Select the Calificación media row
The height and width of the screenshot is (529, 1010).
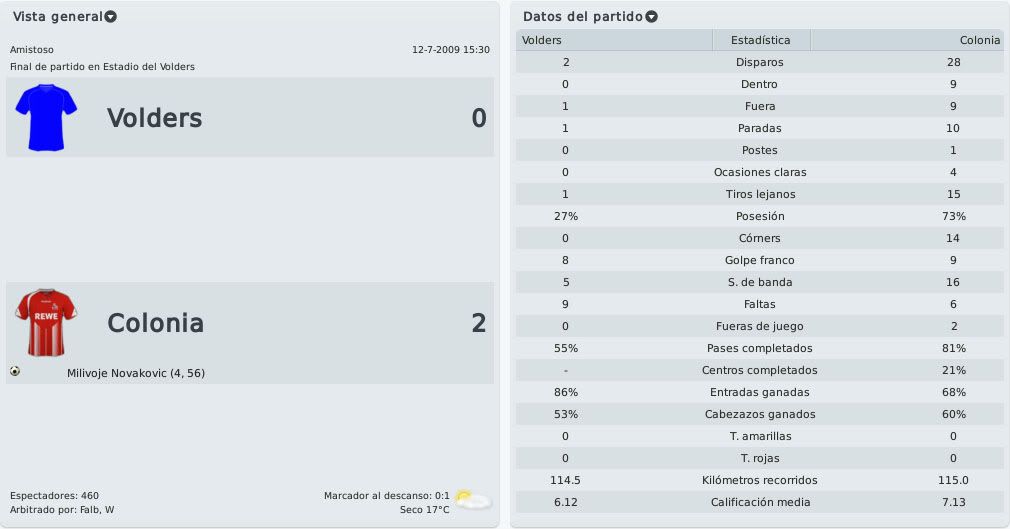[x=759, y=503]
